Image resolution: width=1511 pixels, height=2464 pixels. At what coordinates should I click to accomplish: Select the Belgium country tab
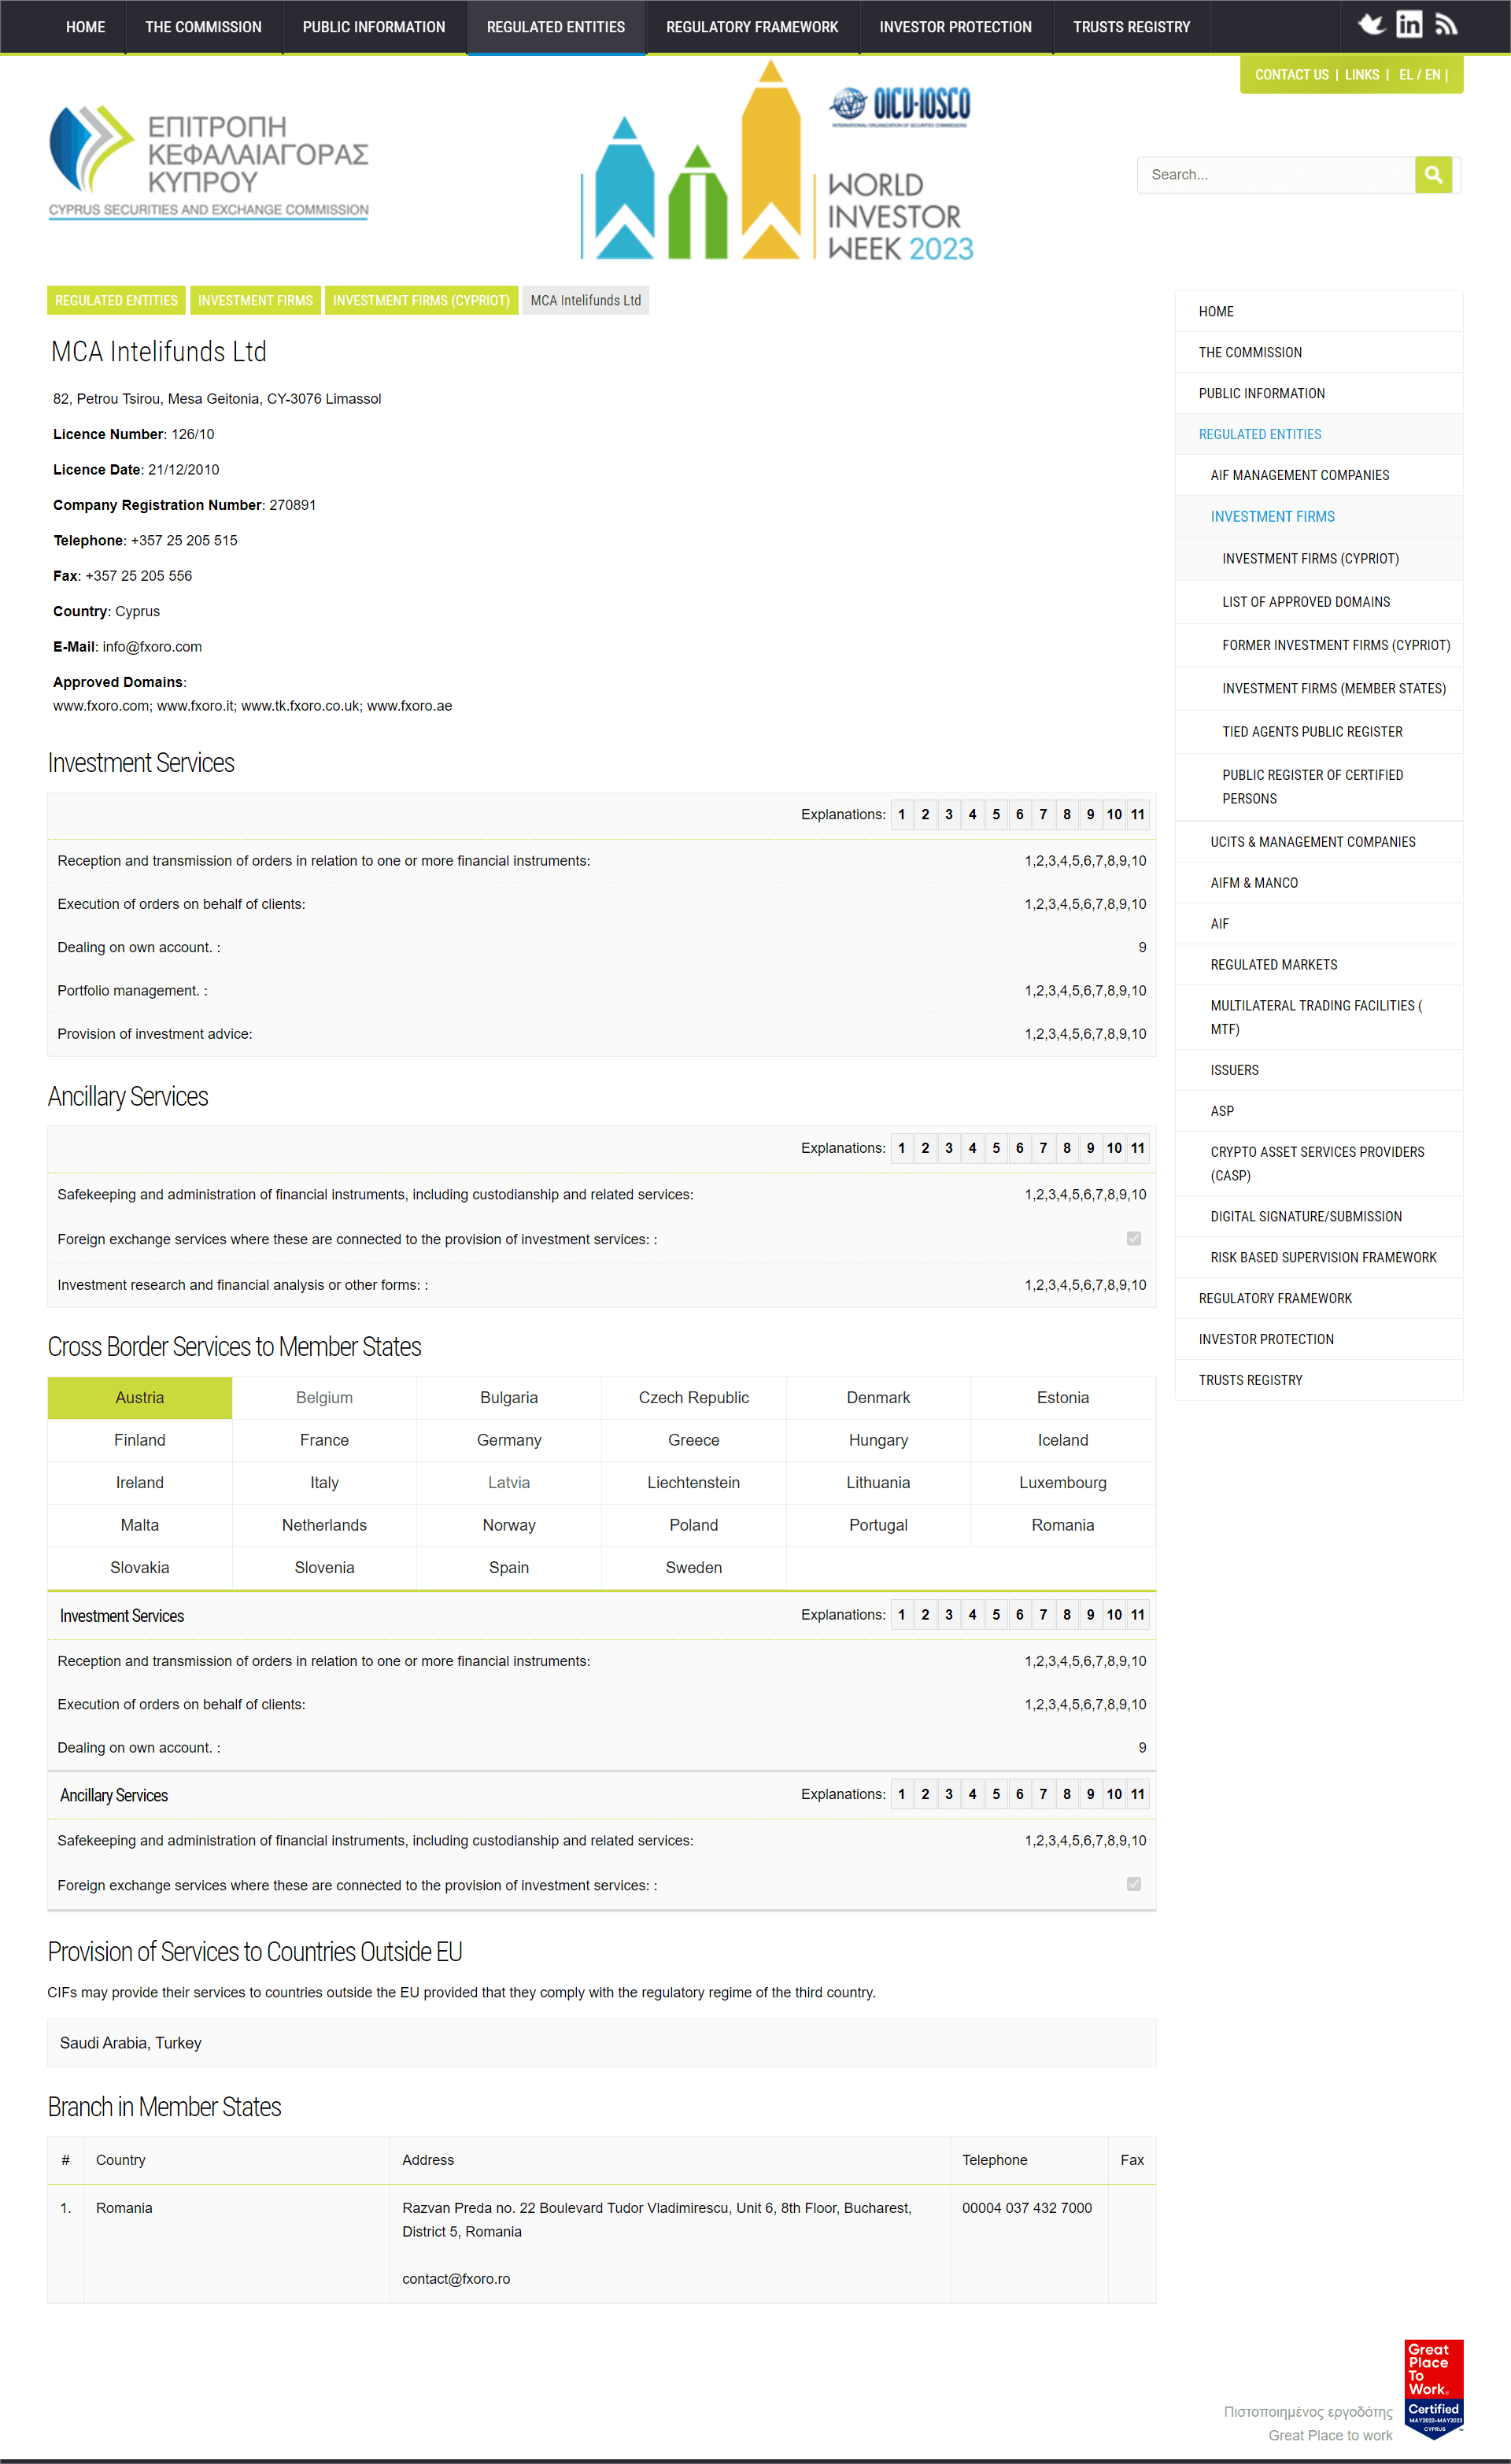click(x=324, y=1397)
